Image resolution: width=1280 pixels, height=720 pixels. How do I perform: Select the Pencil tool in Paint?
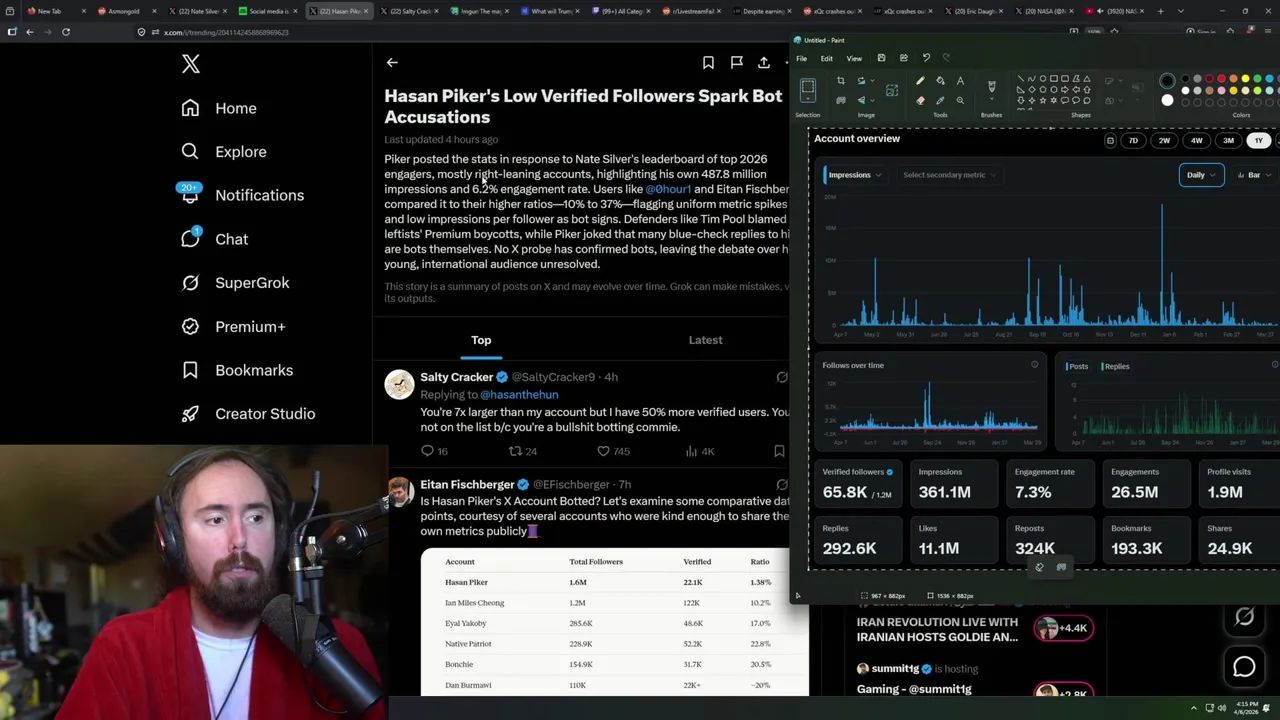coord(920,81)
